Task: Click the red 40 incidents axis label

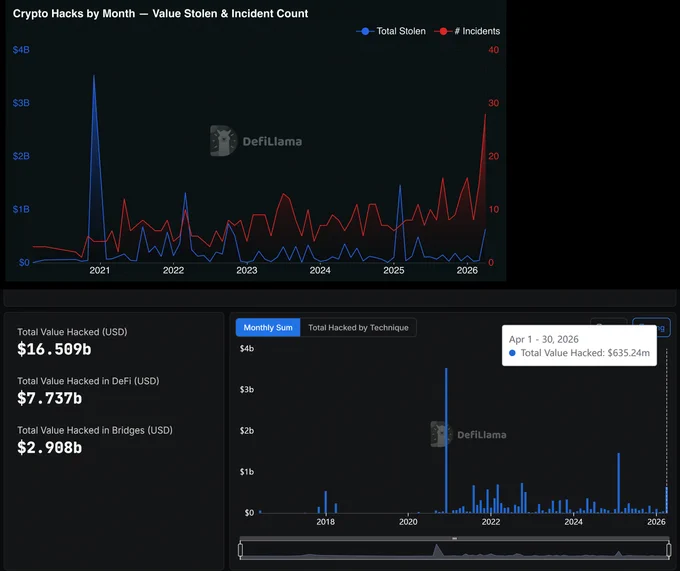Action: click(x=494, y=50)
